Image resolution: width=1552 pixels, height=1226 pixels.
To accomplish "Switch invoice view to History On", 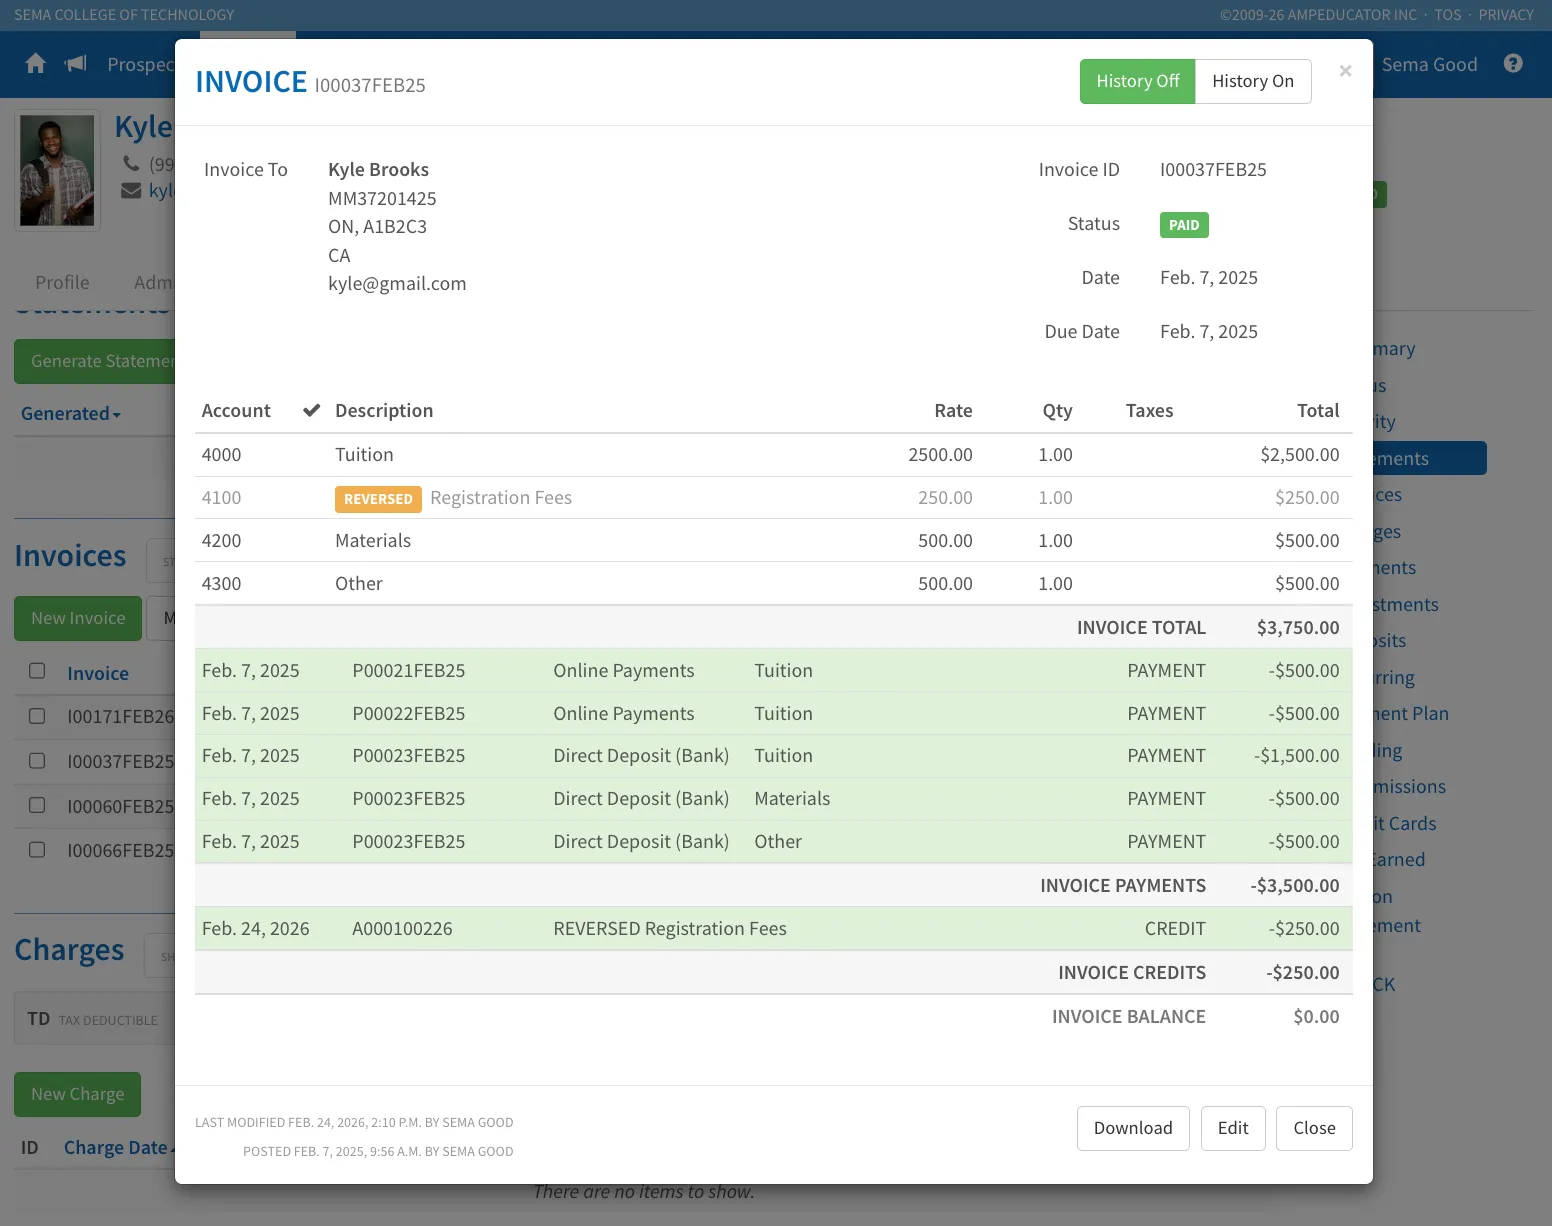I will click(1253, 81).
